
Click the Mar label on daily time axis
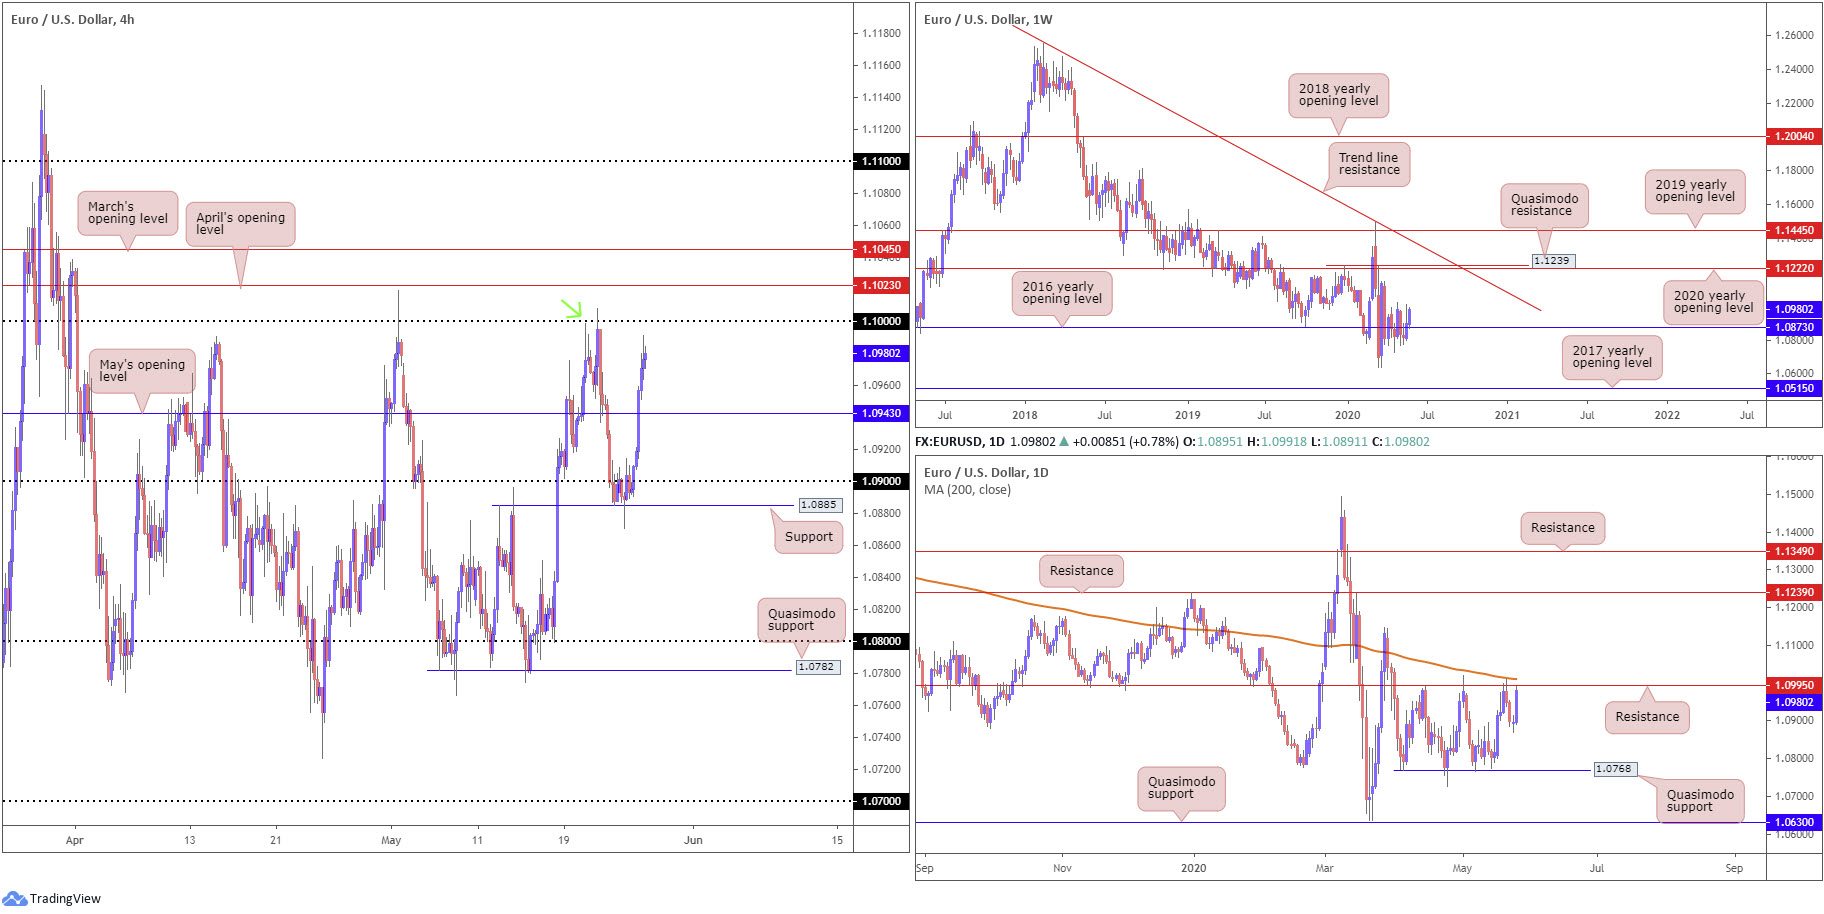point(1324,868)
